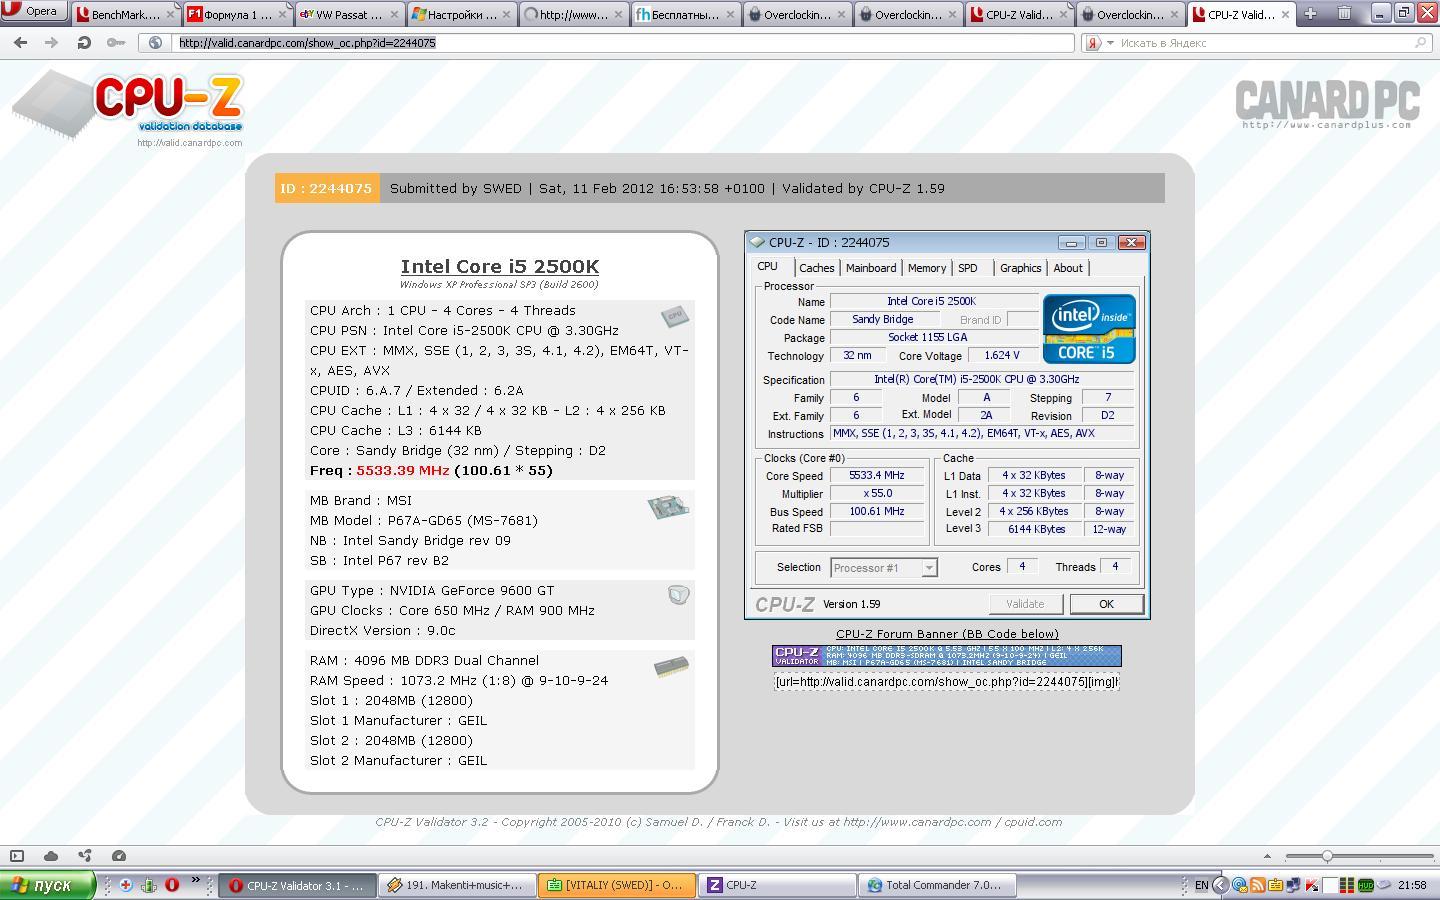Click the Validate button in CPU-Z image

(x=1025, y=604)
